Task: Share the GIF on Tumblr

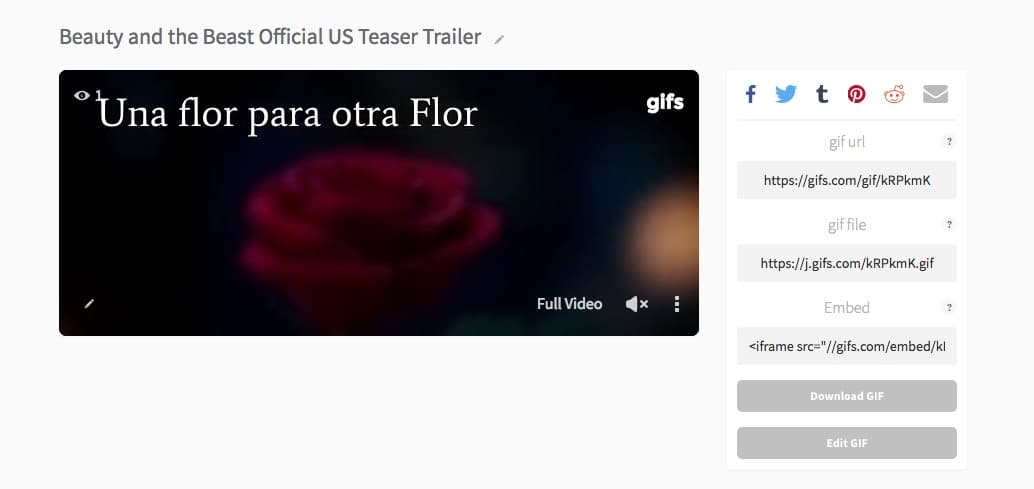Action: [821, 94]
